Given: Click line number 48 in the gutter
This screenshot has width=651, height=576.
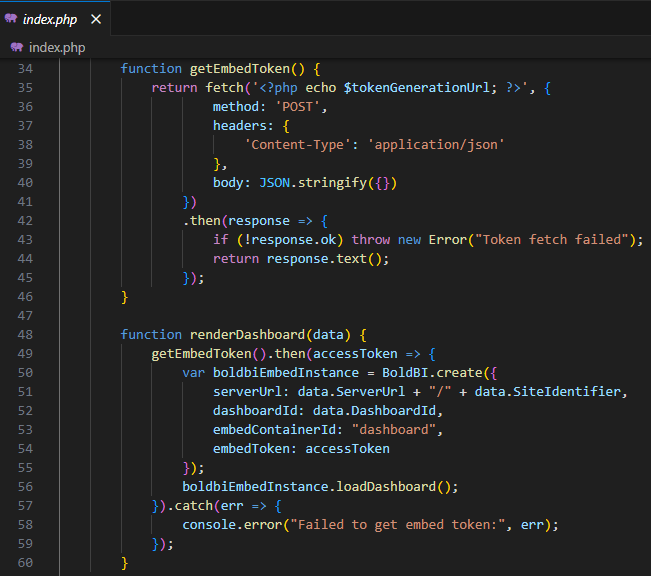Looking at the screenshot, I should click(x=25, y=334).
